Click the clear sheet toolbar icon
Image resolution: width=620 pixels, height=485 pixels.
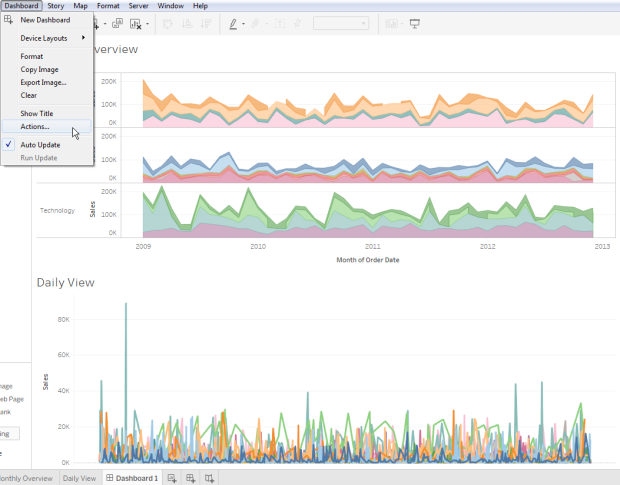pyautogui.click(x=136, y=23)
